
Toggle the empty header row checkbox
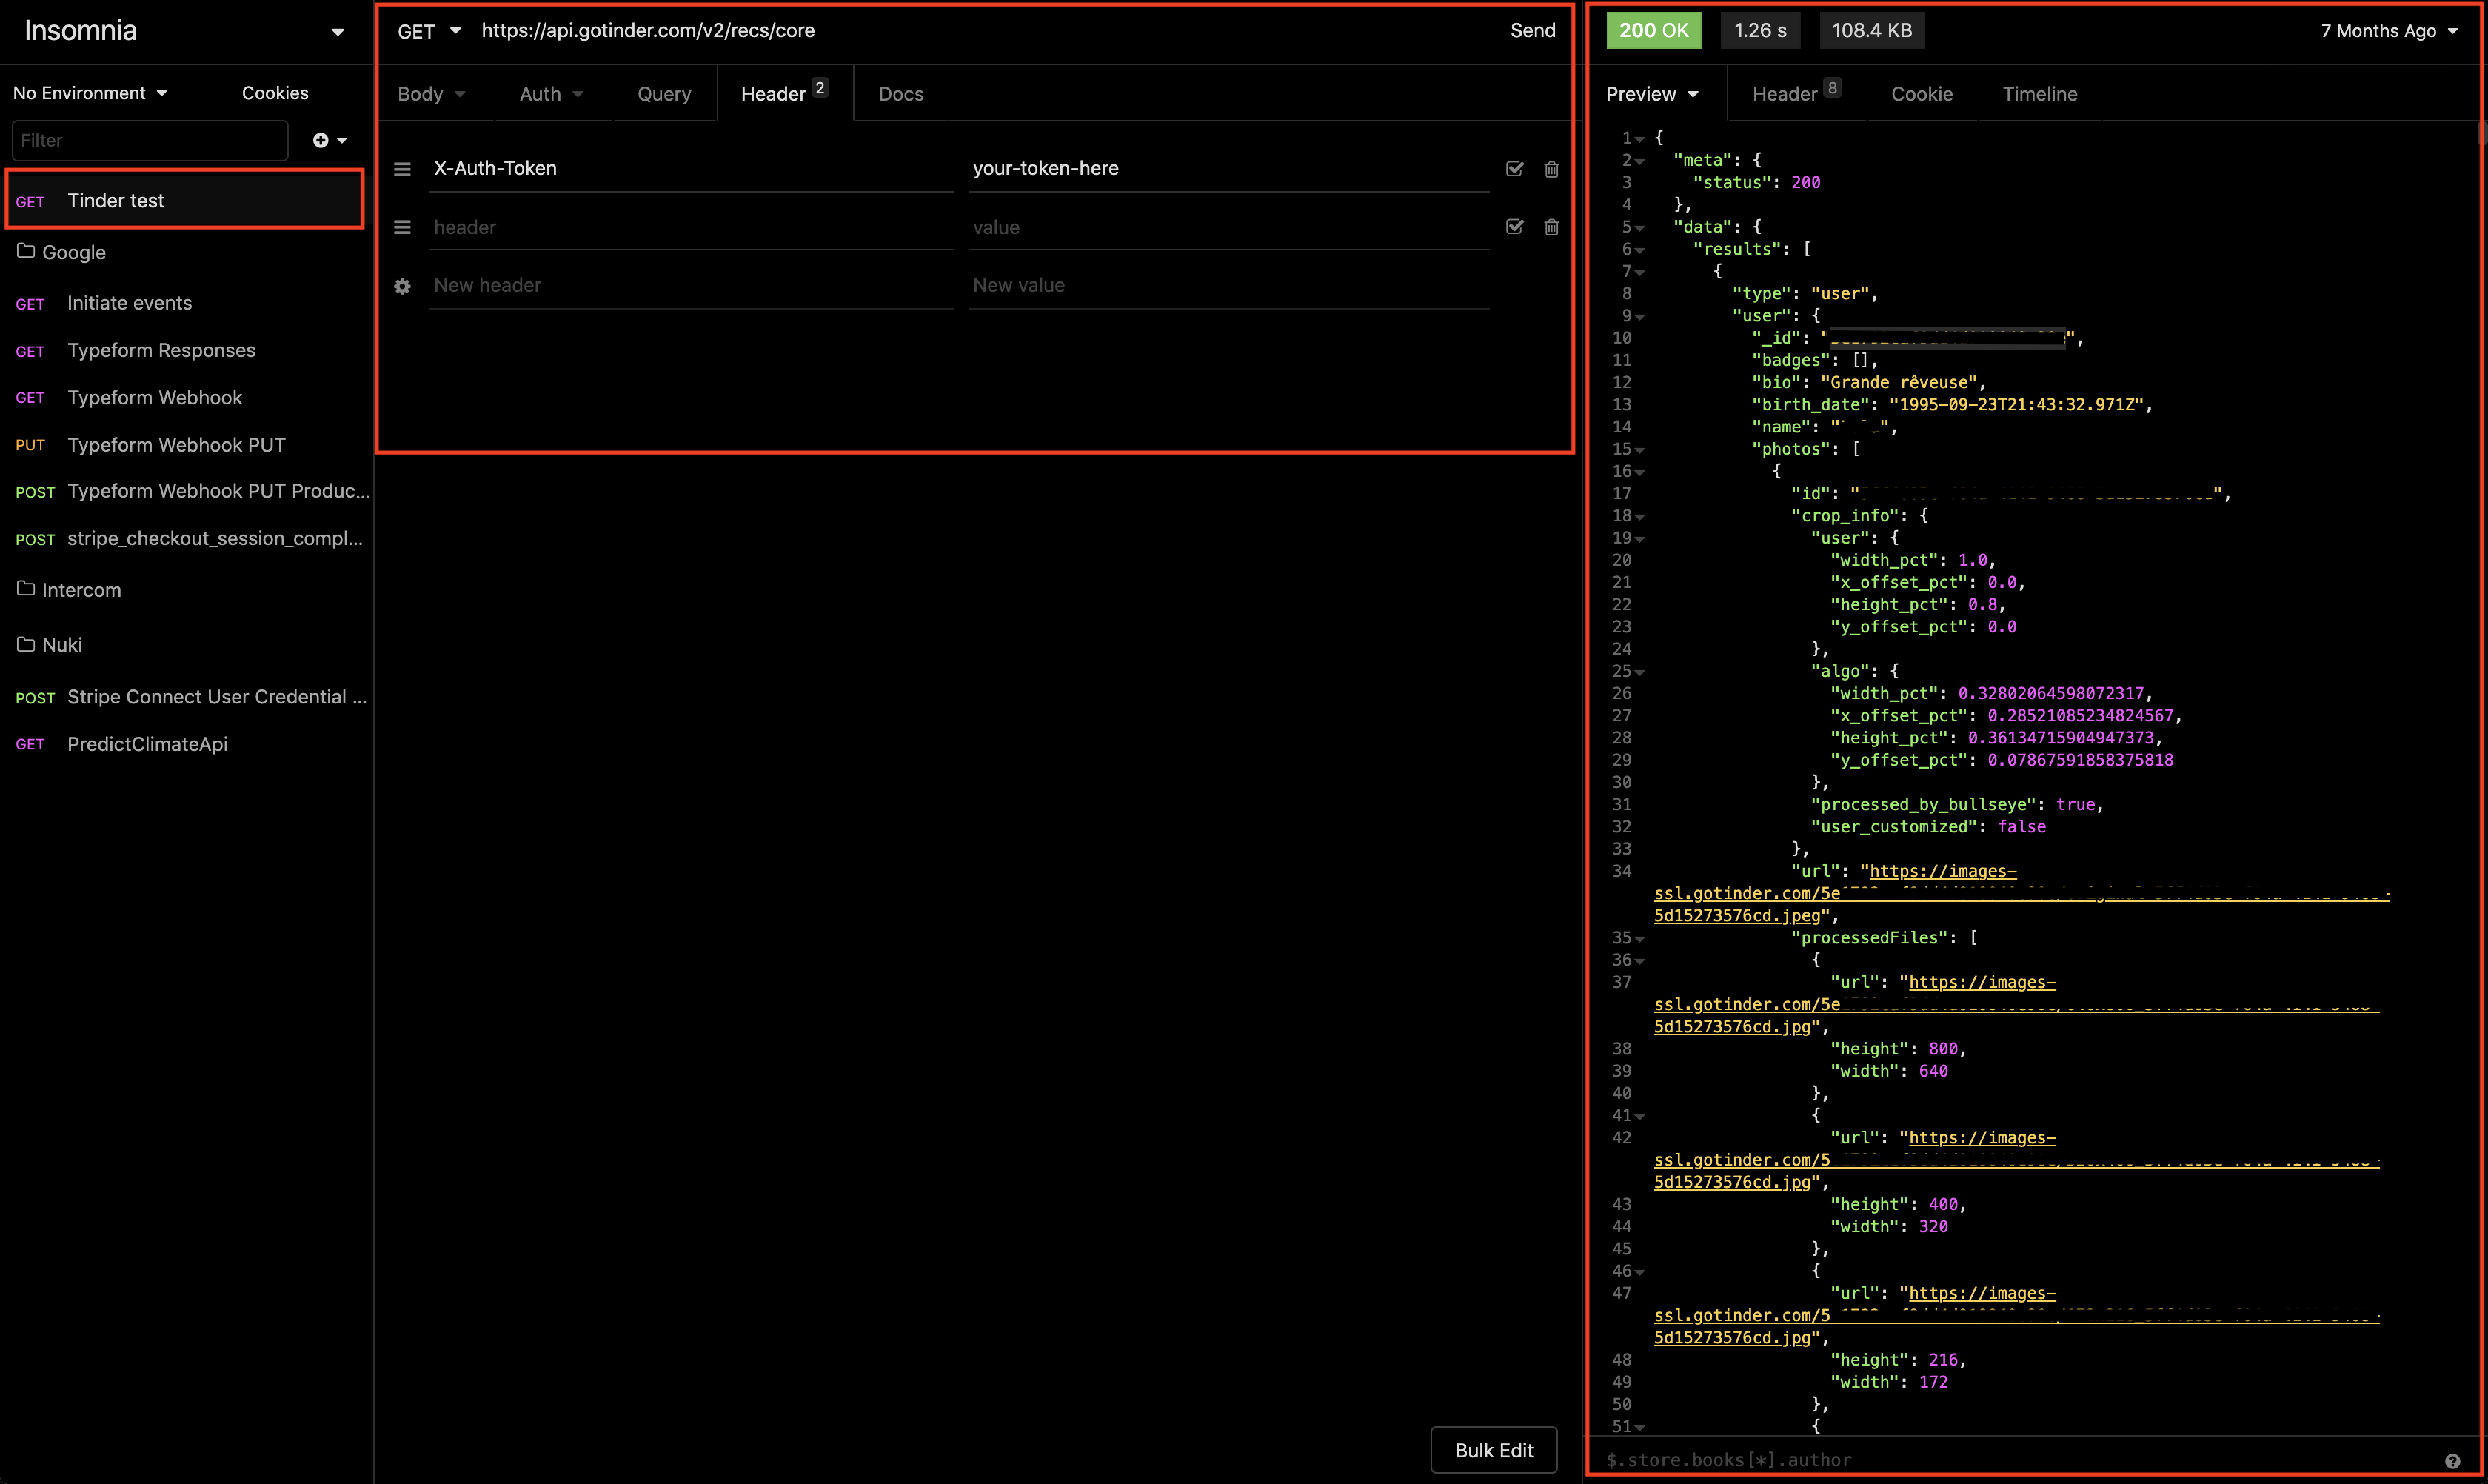point(1514,227)
